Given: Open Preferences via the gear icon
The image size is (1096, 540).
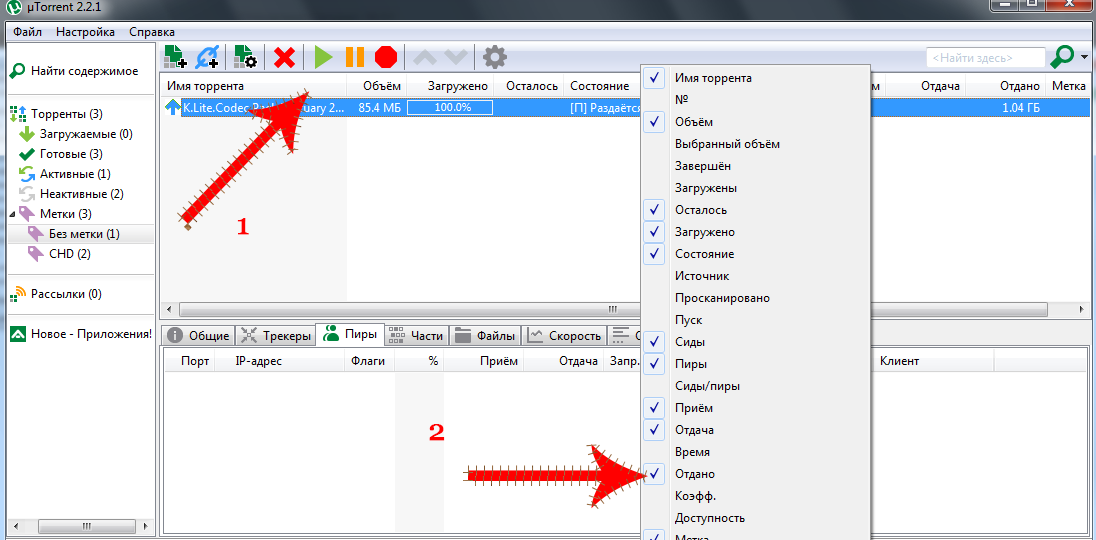Looking at the screenshot, I should [x=495, y=57].
